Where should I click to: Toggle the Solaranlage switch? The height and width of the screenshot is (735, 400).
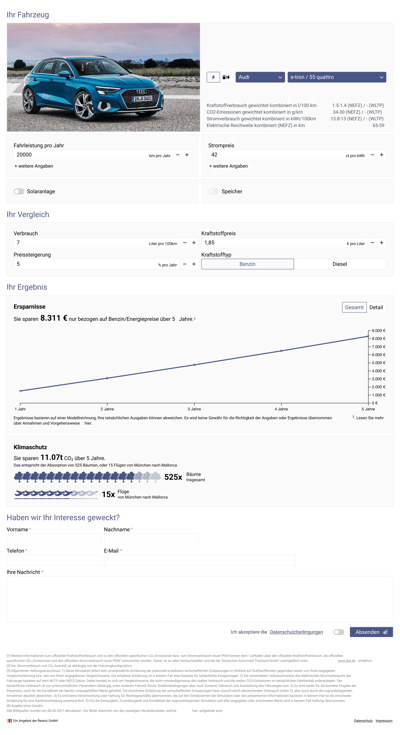[x=19, y=191]
